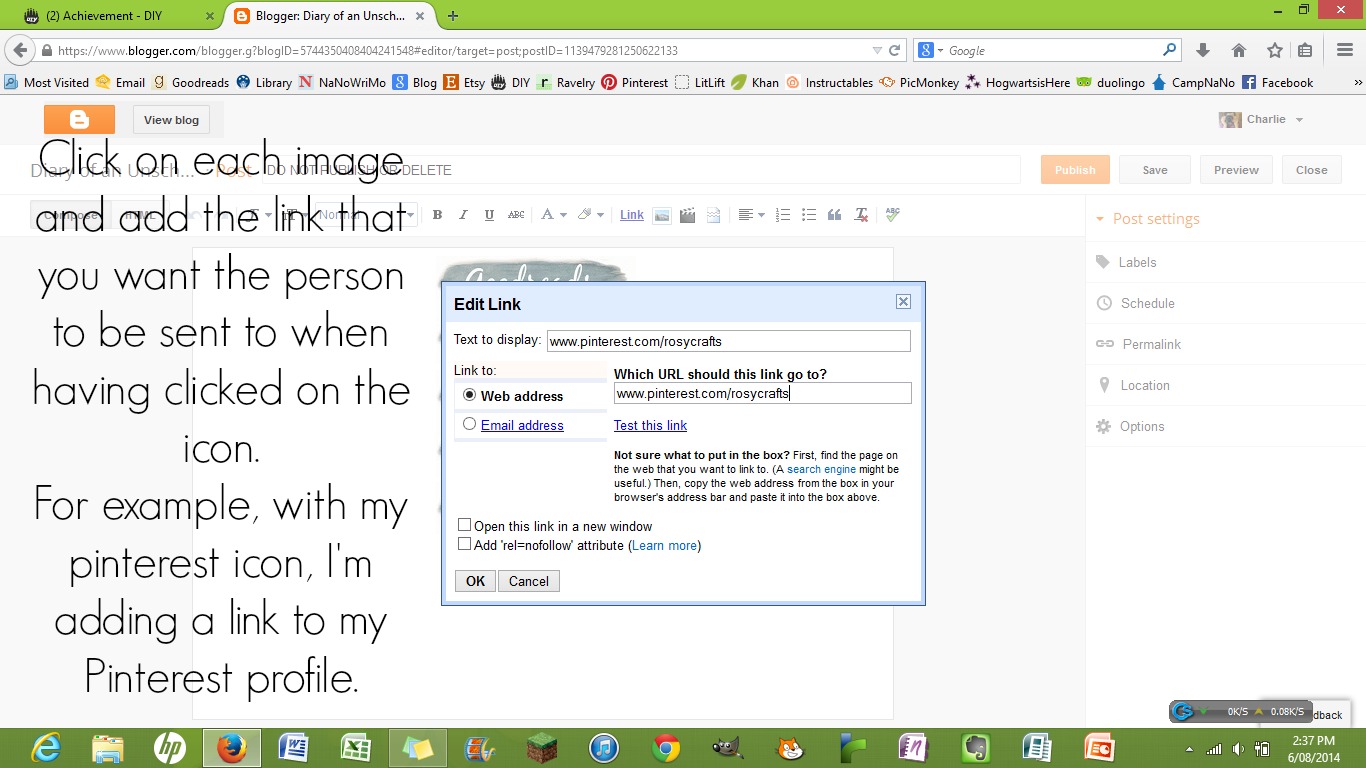Check 'Open this link in a new window'

point(465,525)
